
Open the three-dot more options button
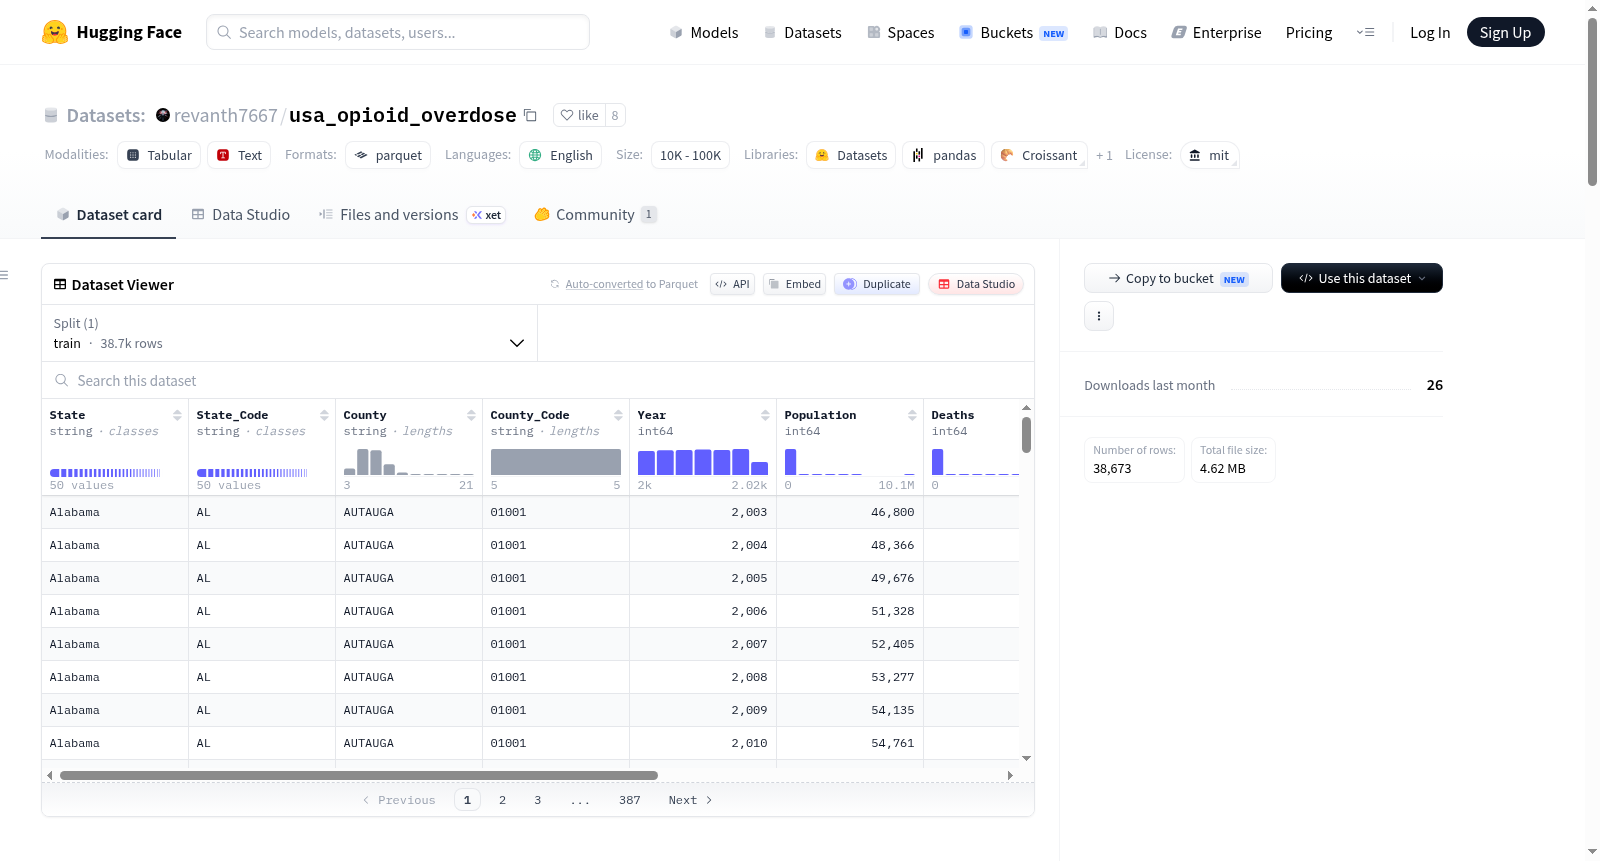tap(1099, 316)
